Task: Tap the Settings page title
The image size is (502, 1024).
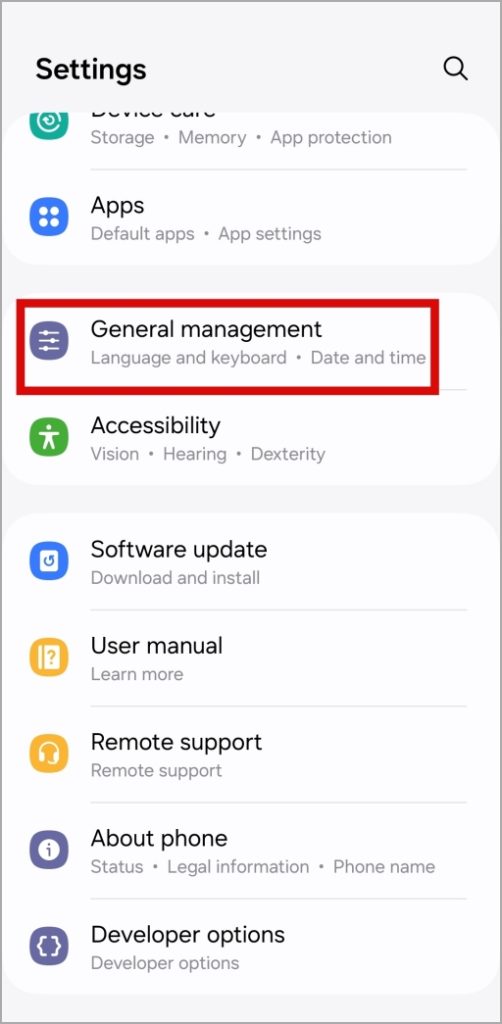Action: tap(91, 69)
